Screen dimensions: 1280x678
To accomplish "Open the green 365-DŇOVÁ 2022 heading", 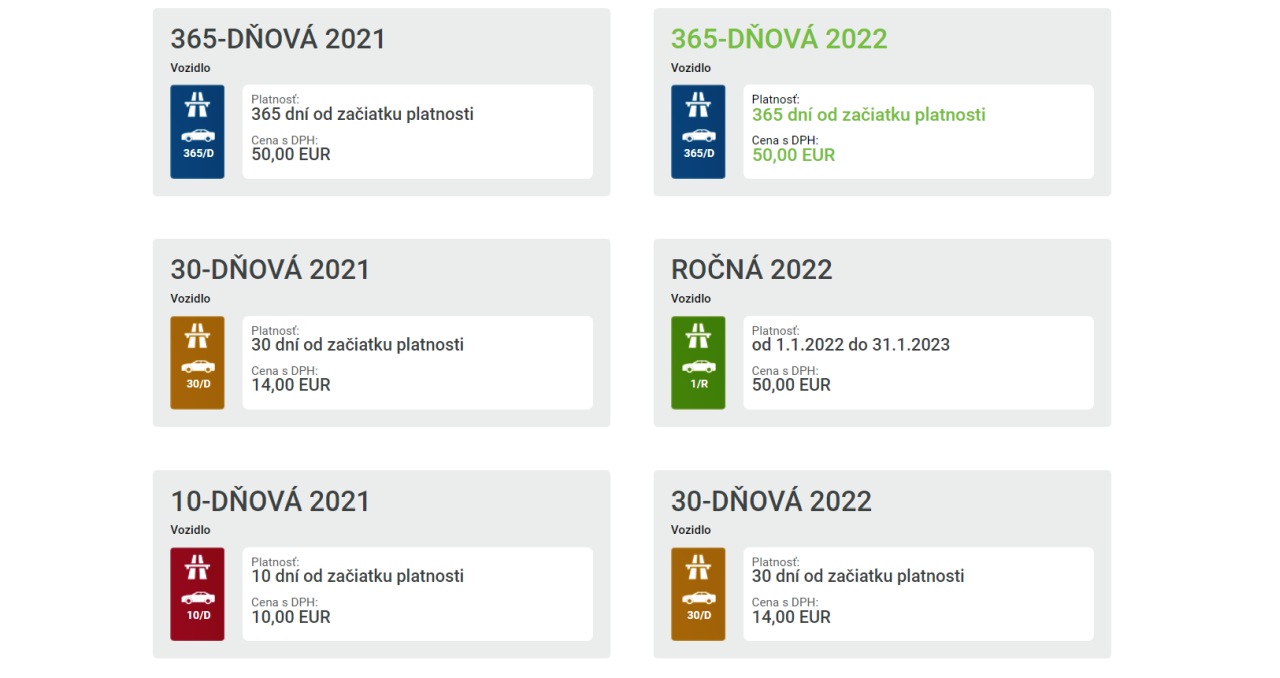I will point(779,39).
